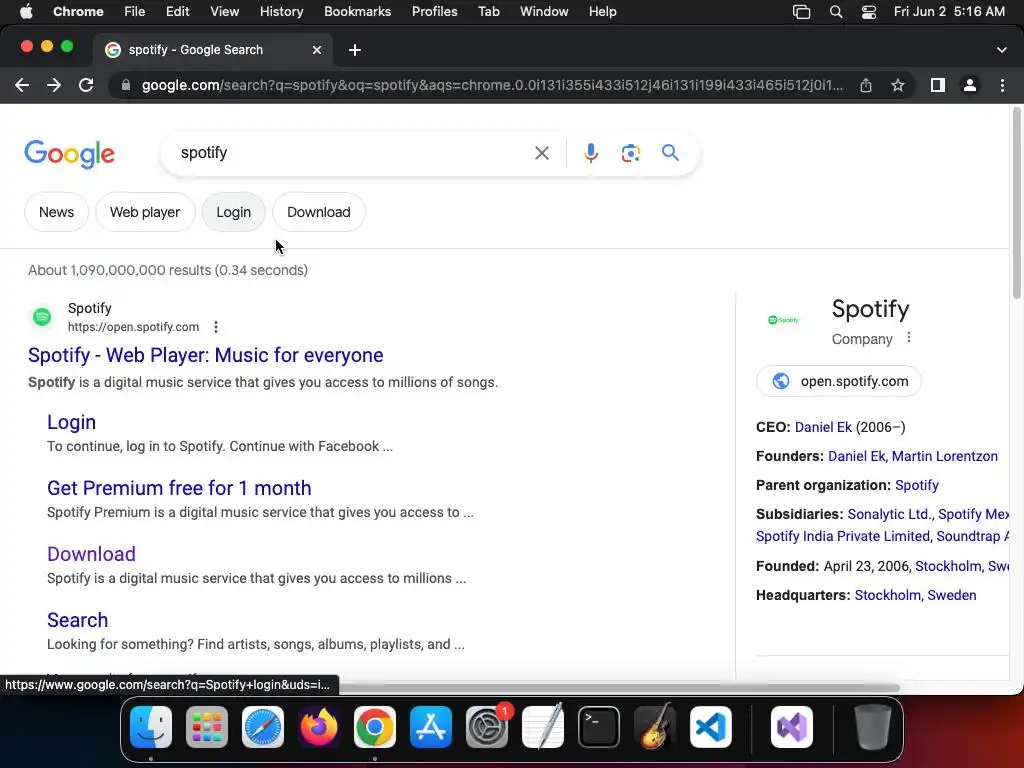Open Terminal from the Dock

click(x=599, y=727)
